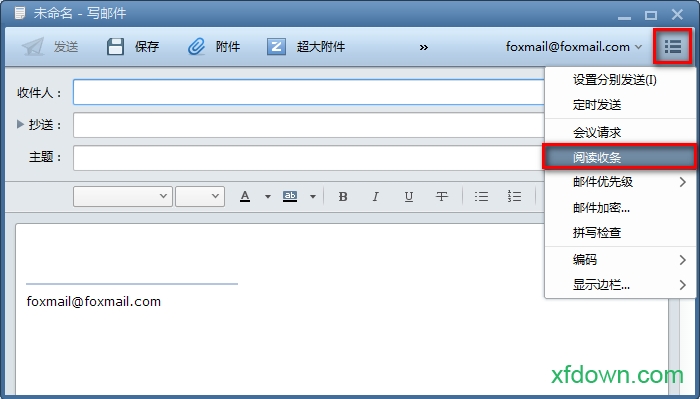Click the signature text foxmail@foxmail.com in body
Screen dimensions: 700x399
pos(94,302)
